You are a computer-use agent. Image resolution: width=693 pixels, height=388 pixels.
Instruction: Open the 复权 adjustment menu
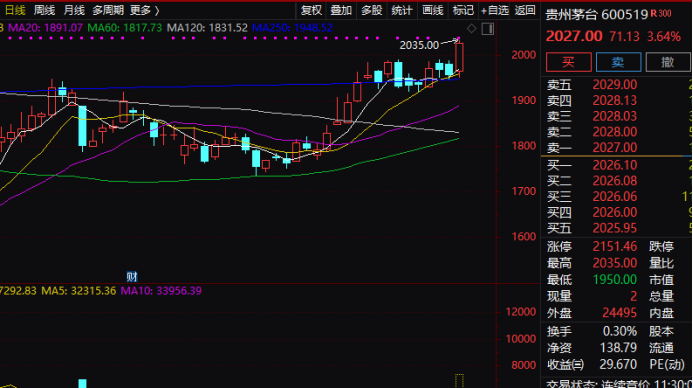pos(312,10)
